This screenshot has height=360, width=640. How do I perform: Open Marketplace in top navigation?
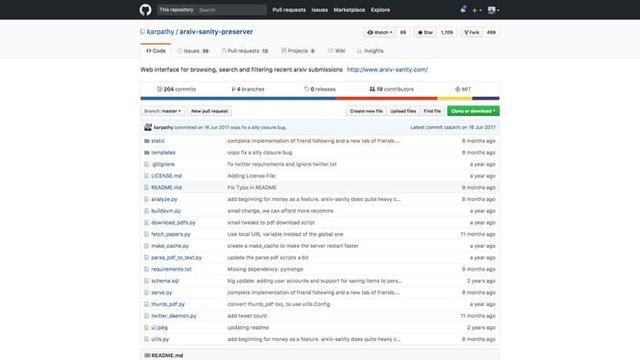point(349,10)
